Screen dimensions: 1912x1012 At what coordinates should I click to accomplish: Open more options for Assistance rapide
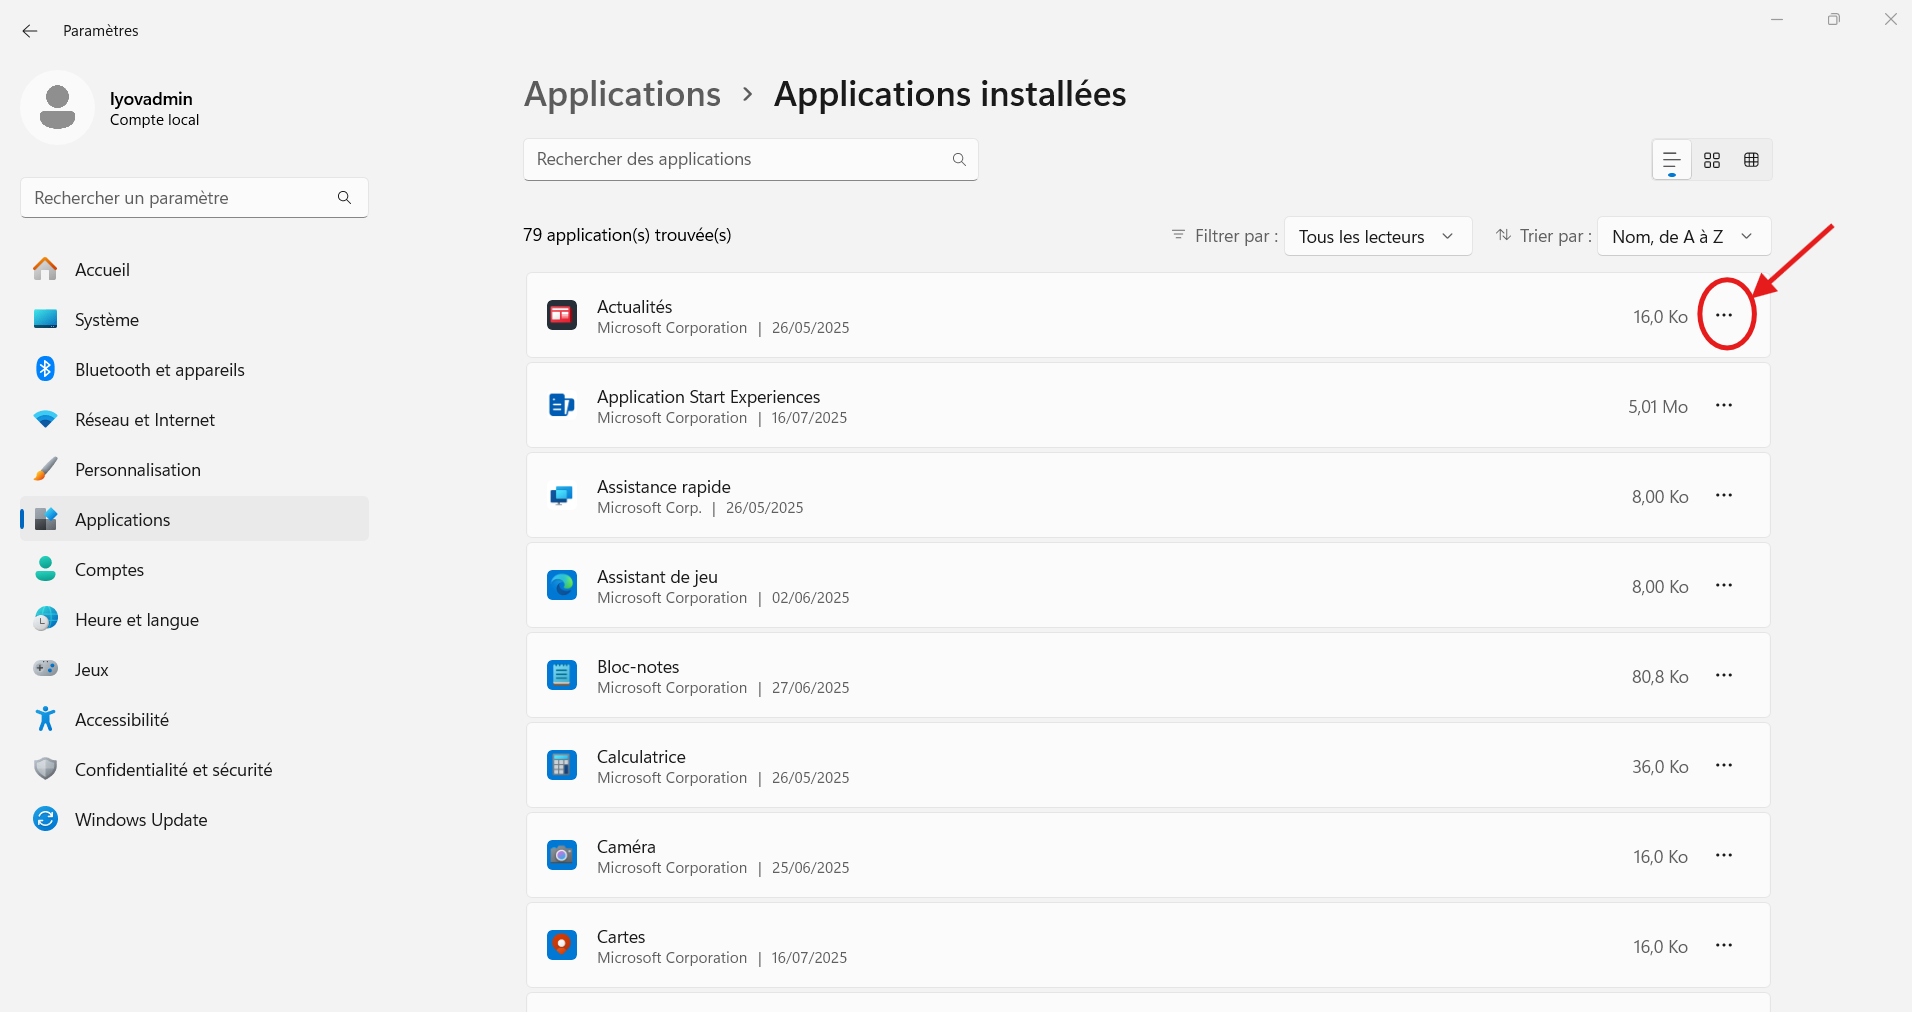click(1724, 495)
